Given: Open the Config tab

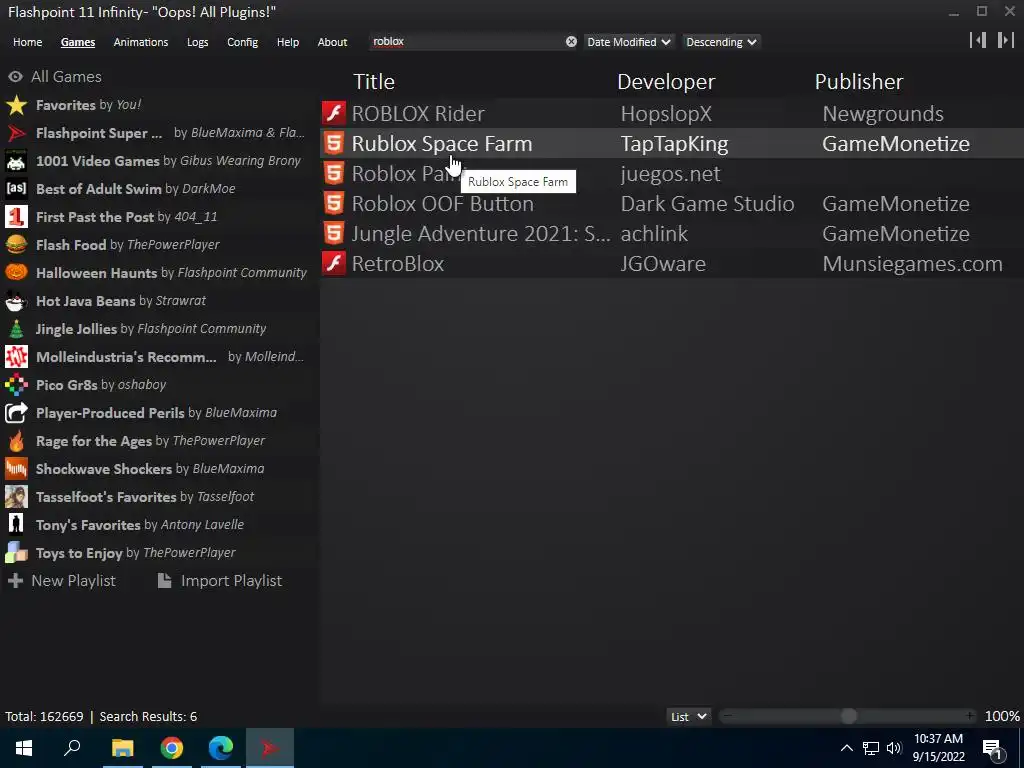Looking at the screenshot, I should 242,42.
